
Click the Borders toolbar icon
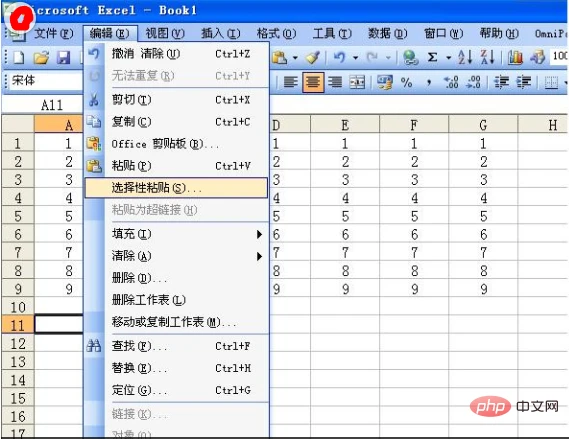pos(552,83)
